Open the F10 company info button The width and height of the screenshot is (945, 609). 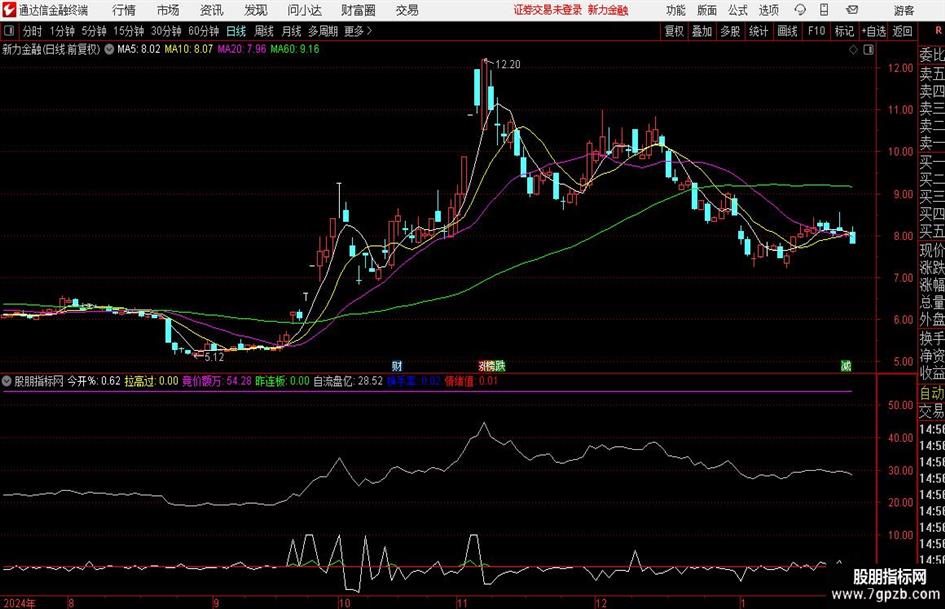point(816,31)
